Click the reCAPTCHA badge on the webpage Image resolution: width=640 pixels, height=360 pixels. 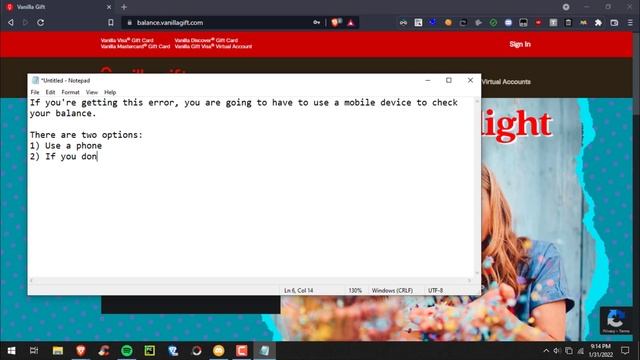tap(616, 321)
